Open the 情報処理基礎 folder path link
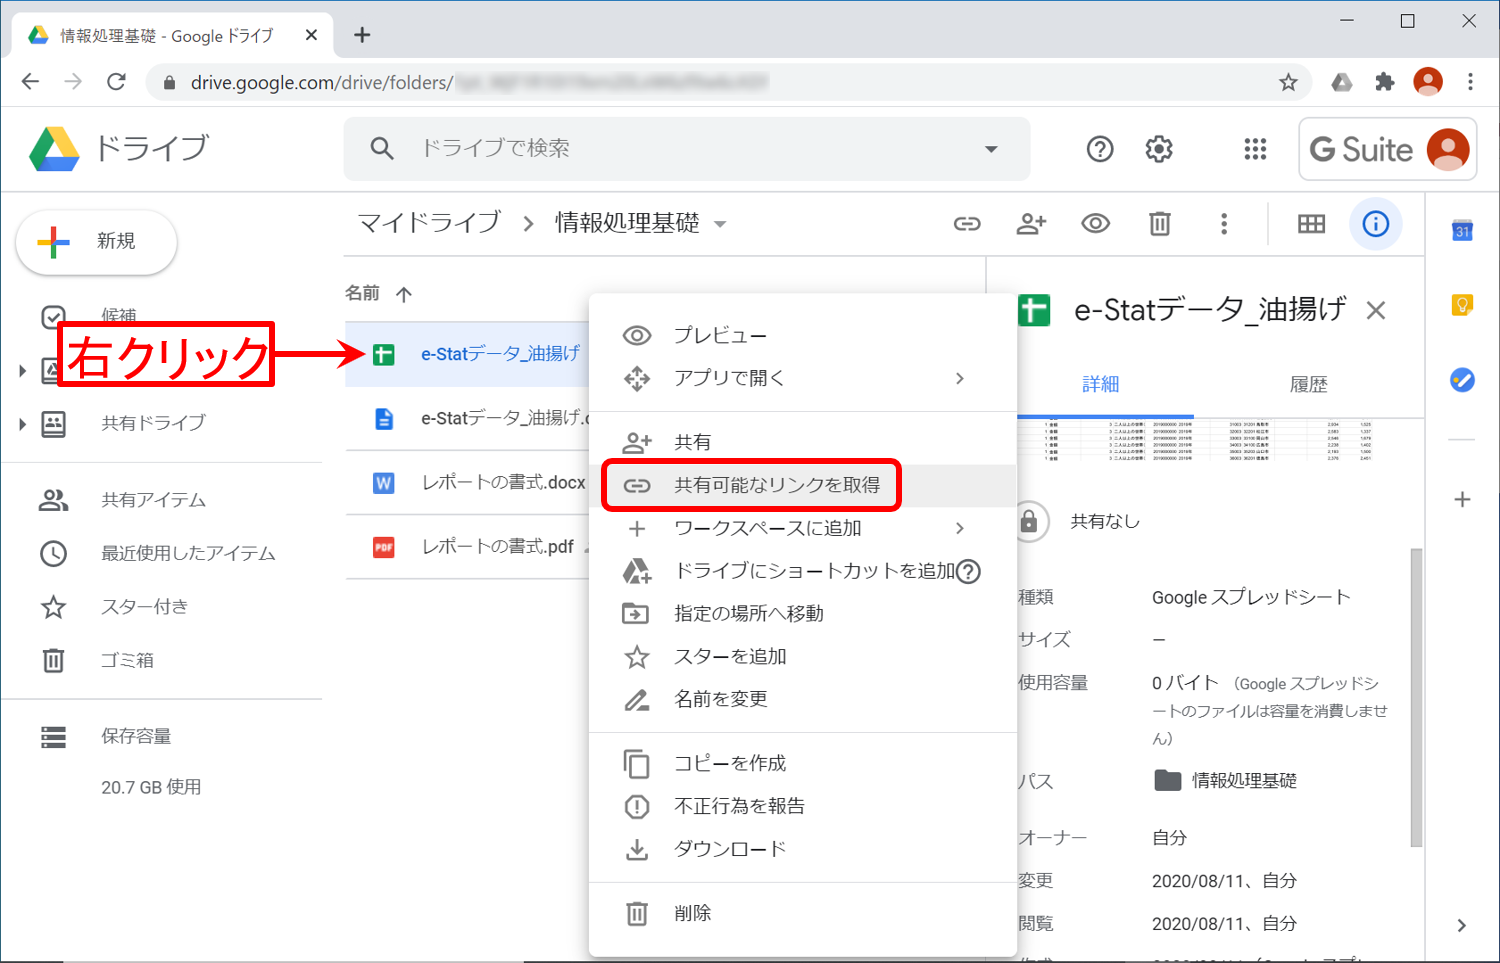1500x963 pixels. click(x=1226, y=781)
